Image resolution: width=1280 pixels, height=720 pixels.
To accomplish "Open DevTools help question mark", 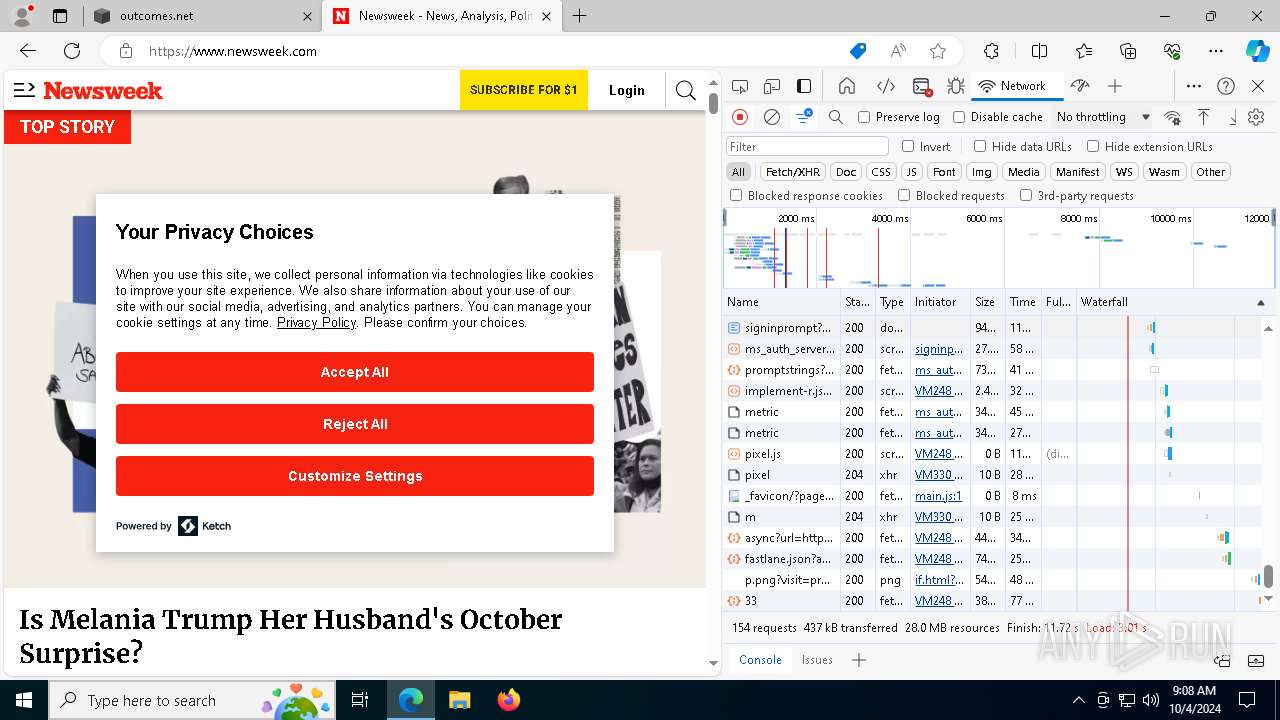I will click(1226, 86).
